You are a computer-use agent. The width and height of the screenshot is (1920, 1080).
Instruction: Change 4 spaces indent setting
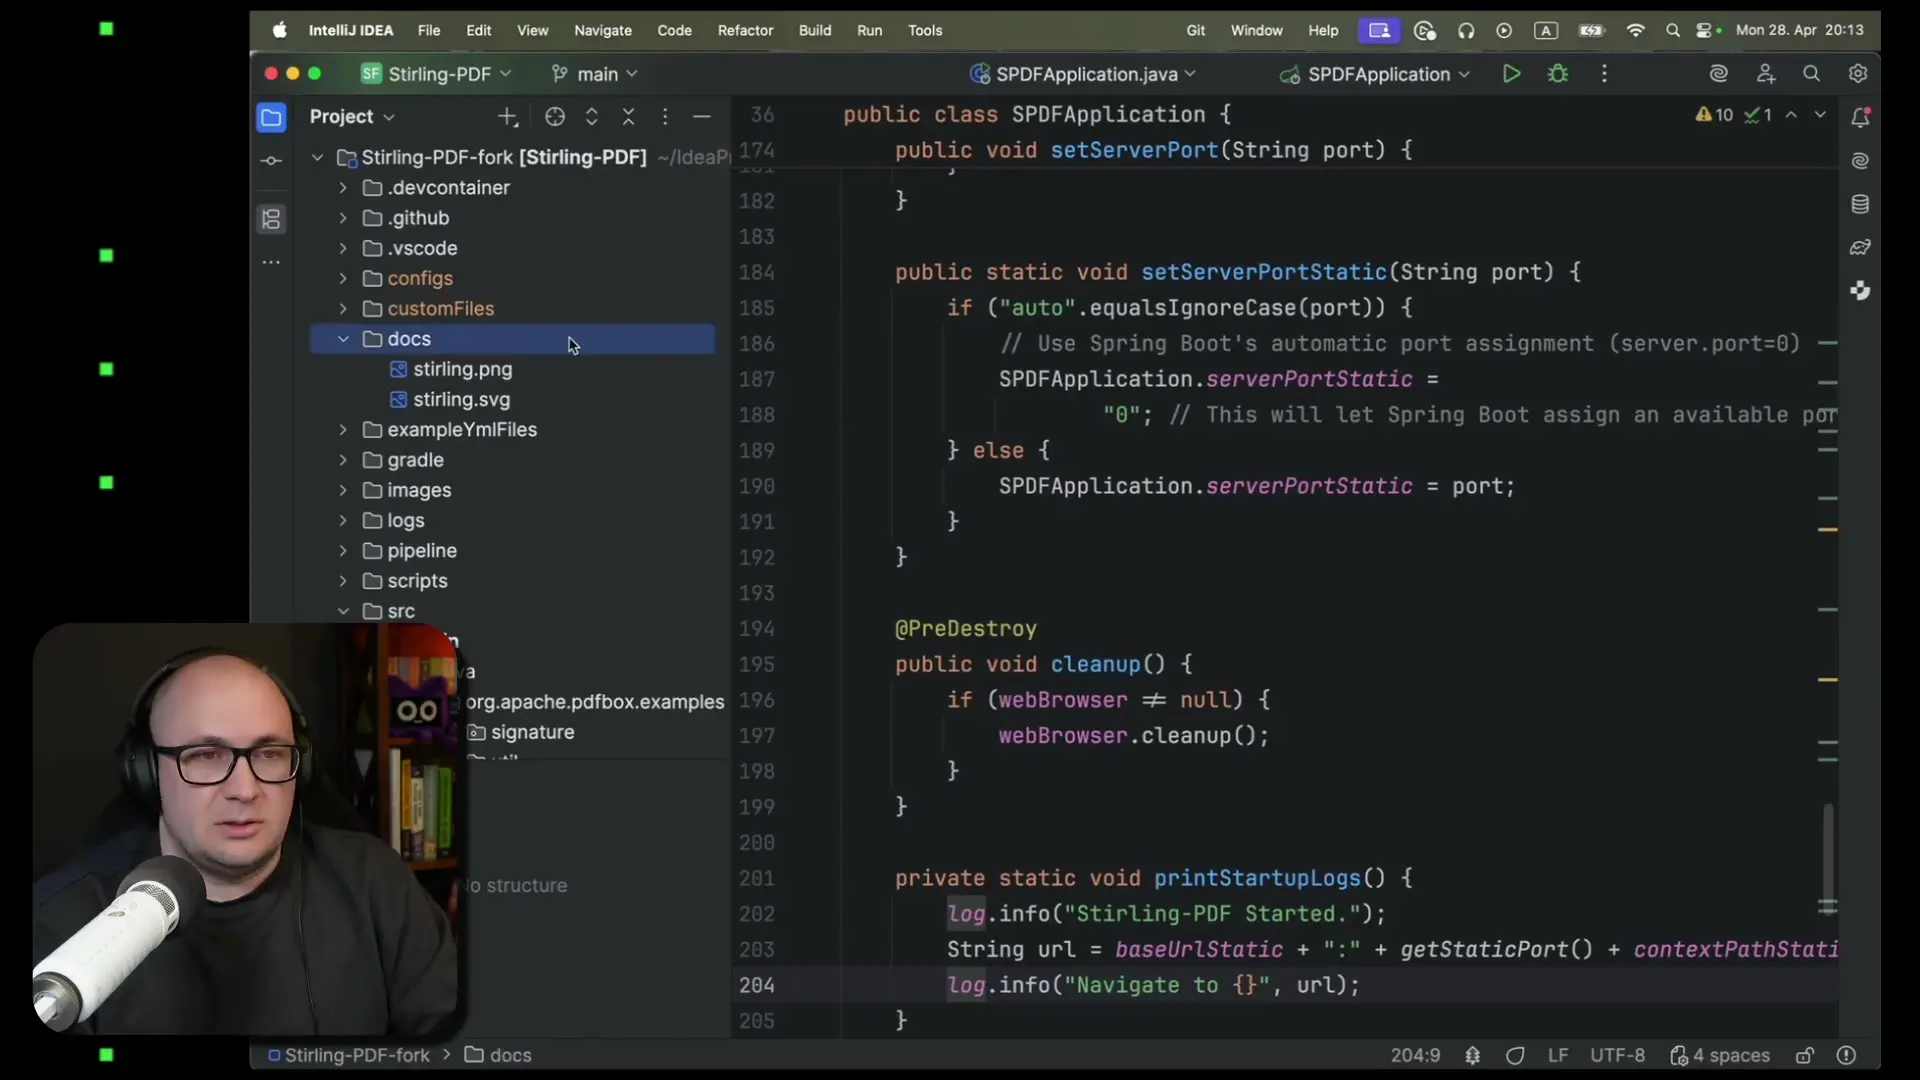(x=1720, y=1056)
